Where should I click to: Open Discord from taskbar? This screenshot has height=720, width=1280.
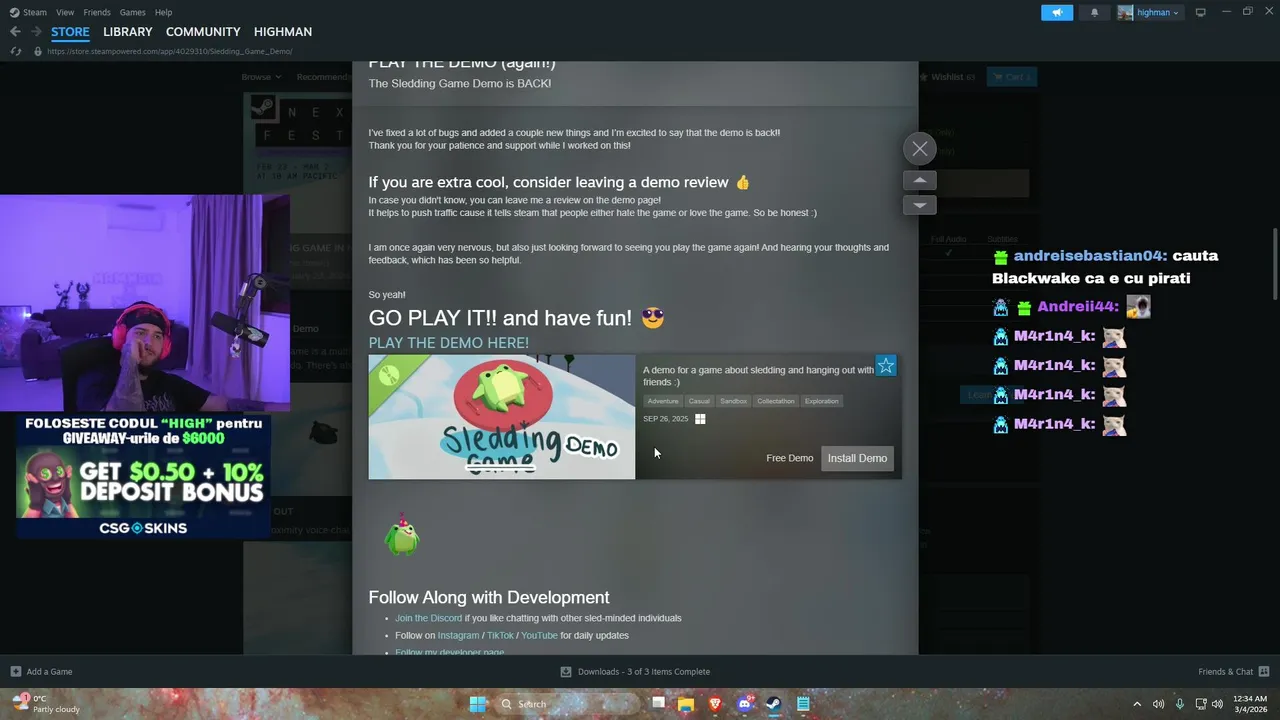[x=744, y=704]
